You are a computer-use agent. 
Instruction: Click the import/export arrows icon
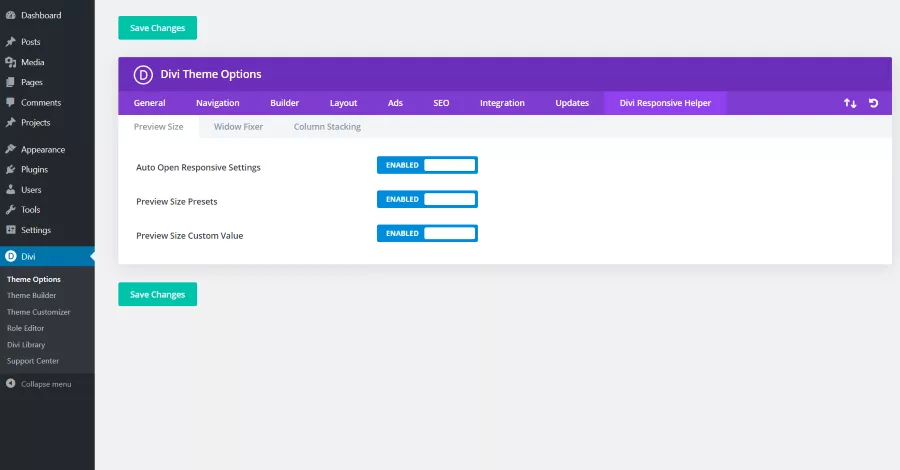pos(850,103)
